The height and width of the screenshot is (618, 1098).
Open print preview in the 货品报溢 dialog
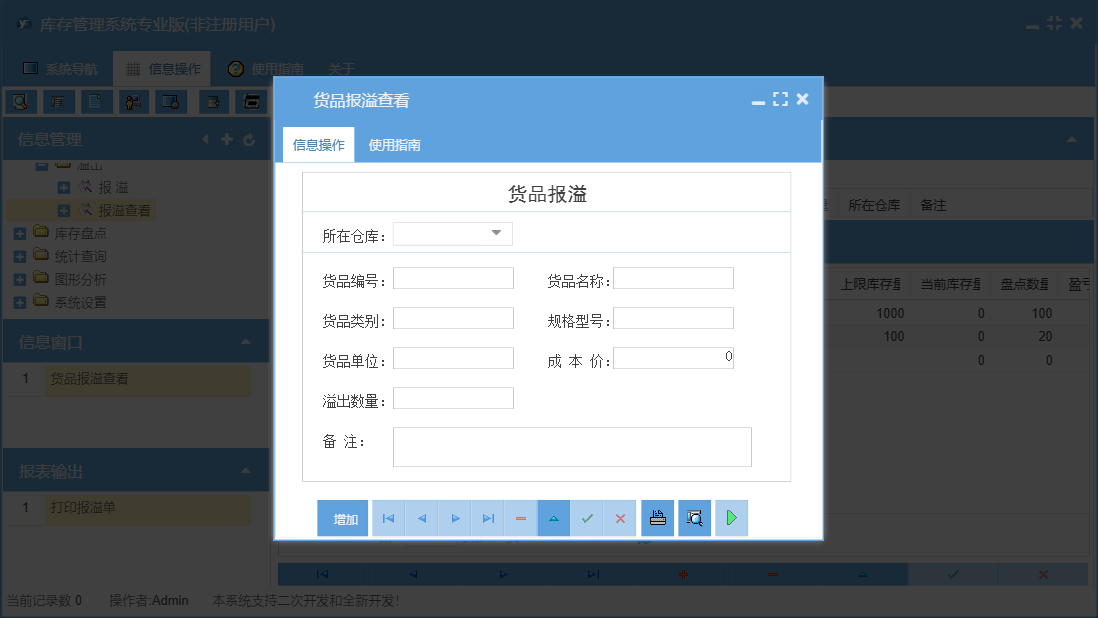click(x=694, y=518)
